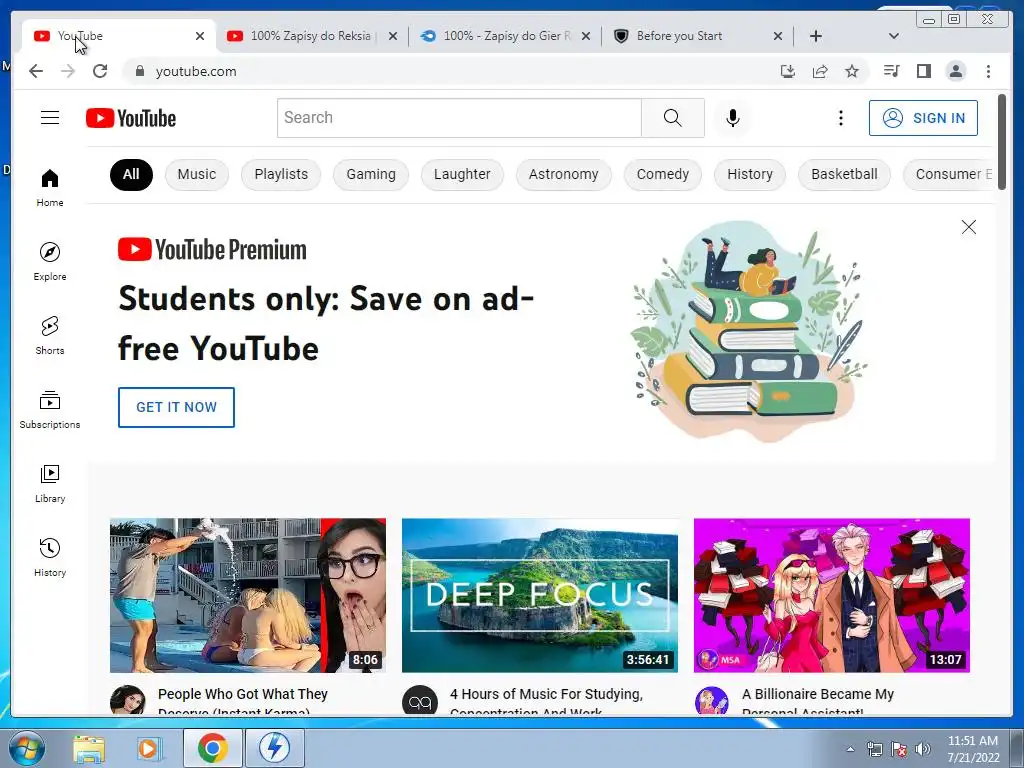The height and width of the screenshot is (768, 1024).
Task: Dismiss the YouTube Premium banner
Action: point(968,227)
